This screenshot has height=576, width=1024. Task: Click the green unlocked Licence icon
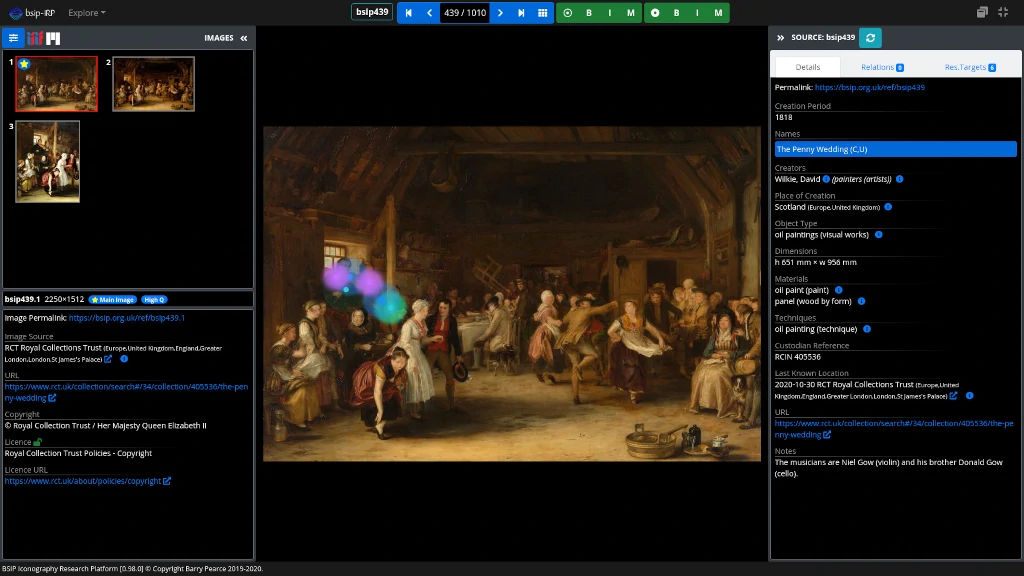pyautogui.click(x=38, y=442)
